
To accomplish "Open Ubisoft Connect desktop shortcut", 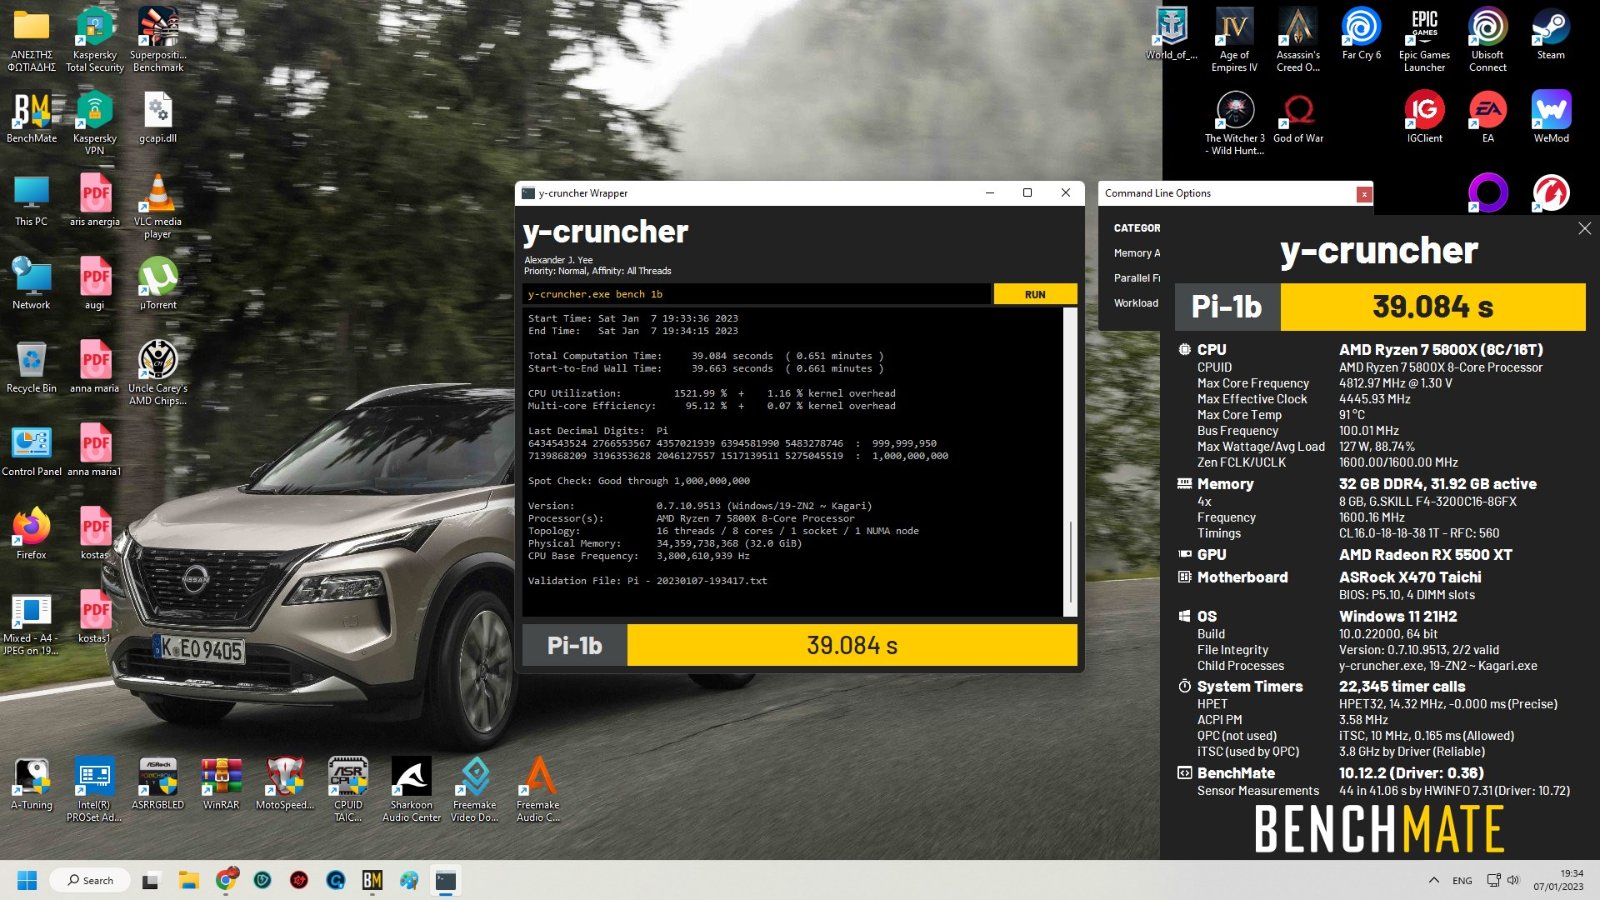I will click(1488, 40).
